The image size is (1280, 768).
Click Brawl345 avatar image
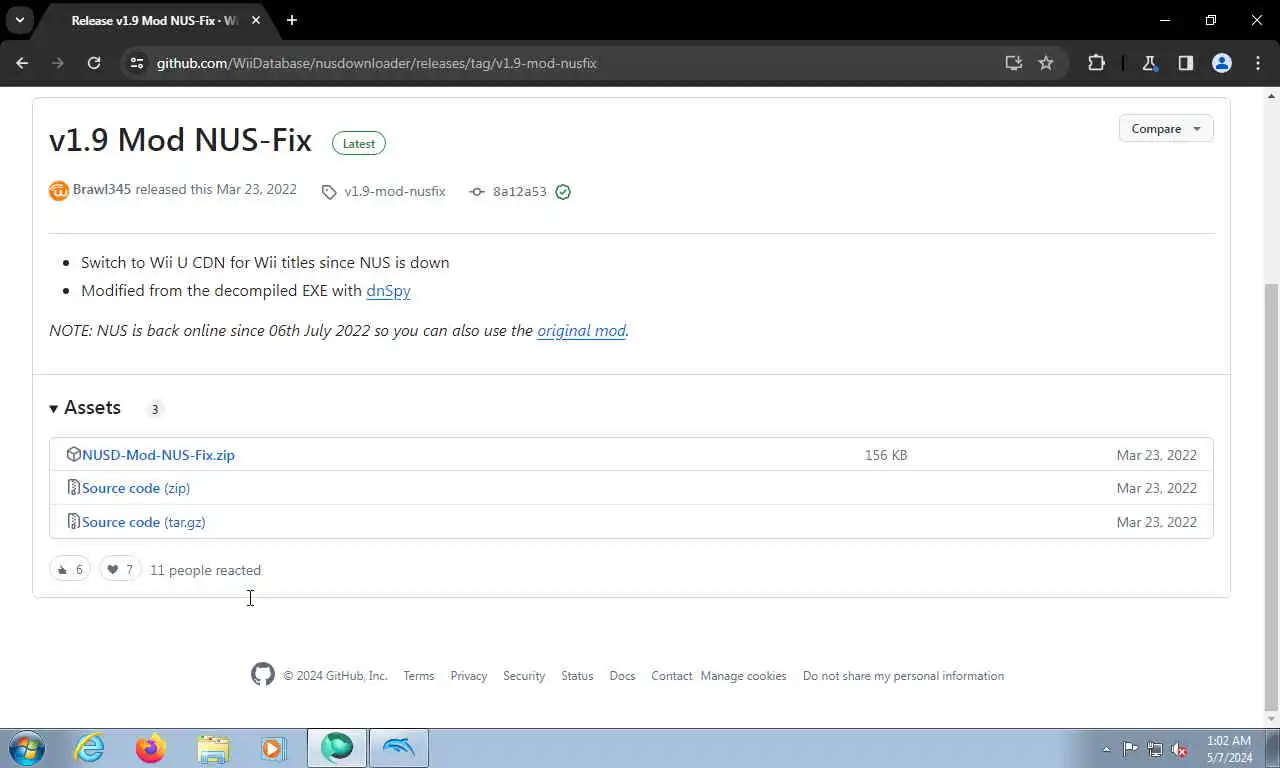59,190
